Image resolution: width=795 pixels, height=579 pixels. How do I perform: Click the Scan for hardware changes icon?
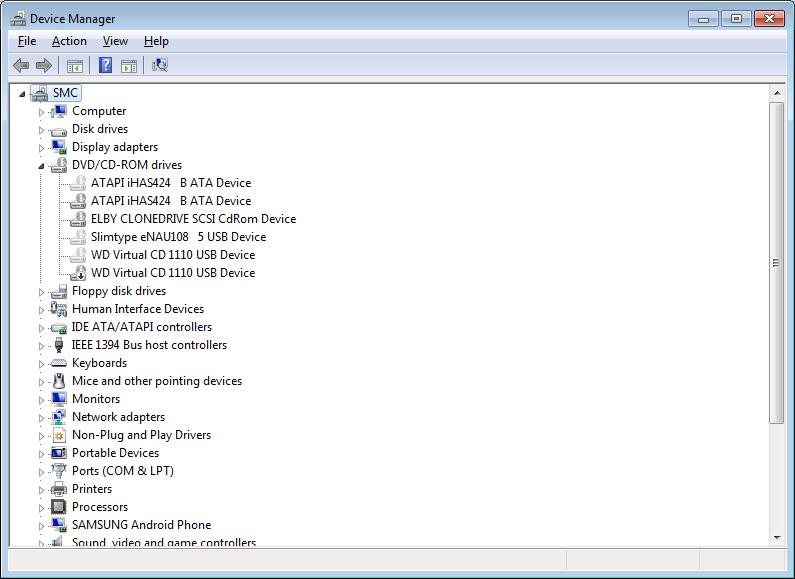pyautogui.click(x=159, y=66)
